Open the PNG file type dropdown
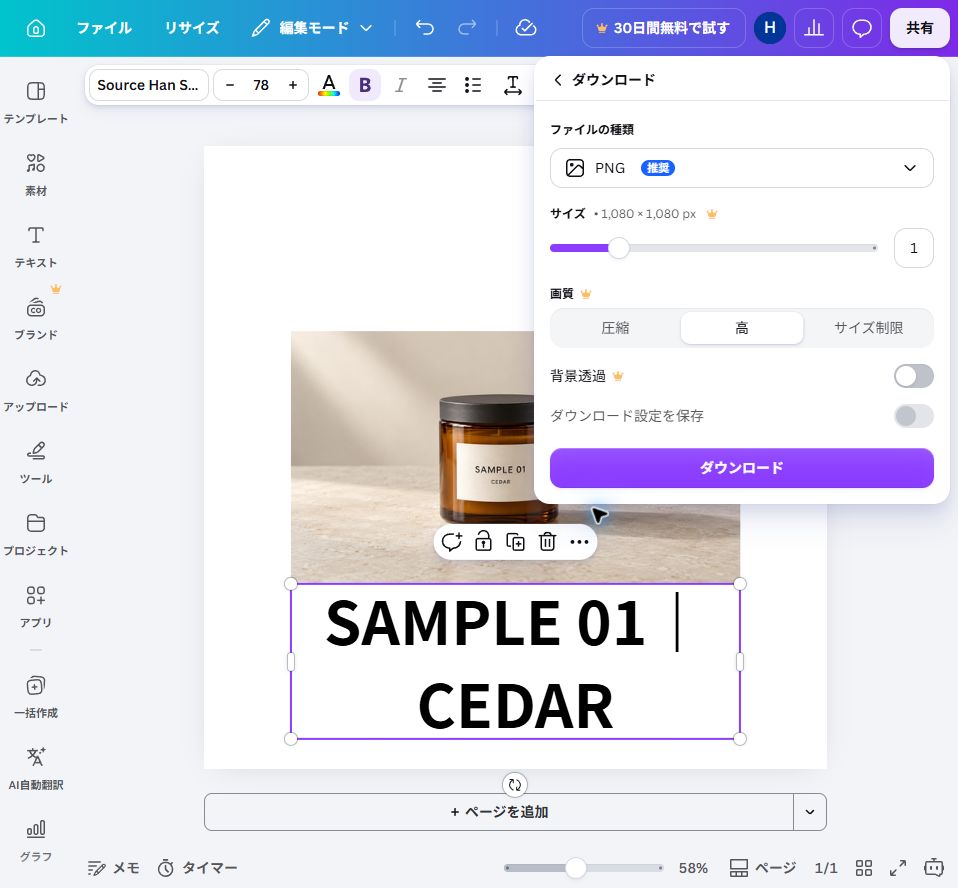958x888 pixels. pos(741,168)
